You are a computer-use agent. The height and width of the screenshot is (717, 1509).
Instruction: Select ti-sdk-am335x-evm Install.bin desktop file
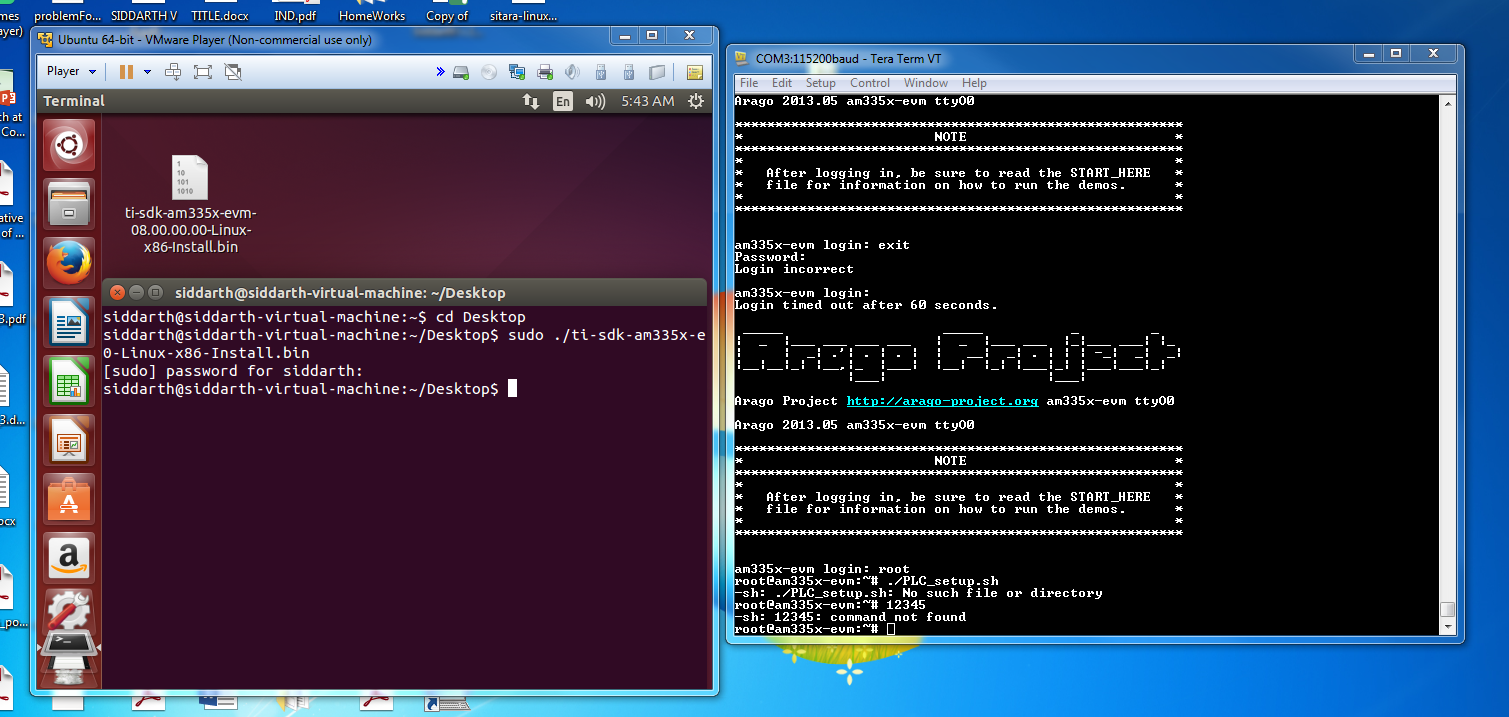190,204
